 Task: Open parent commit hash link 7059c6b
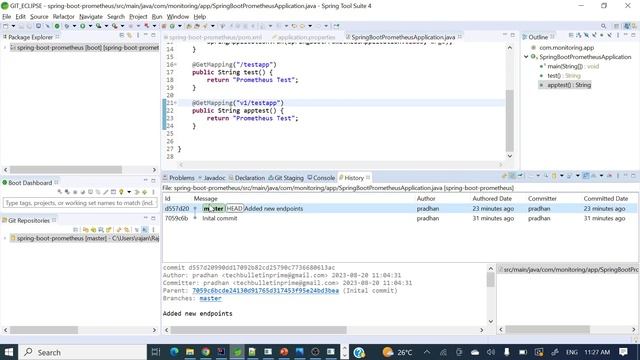pyautogui.click(x=265, y=291)
